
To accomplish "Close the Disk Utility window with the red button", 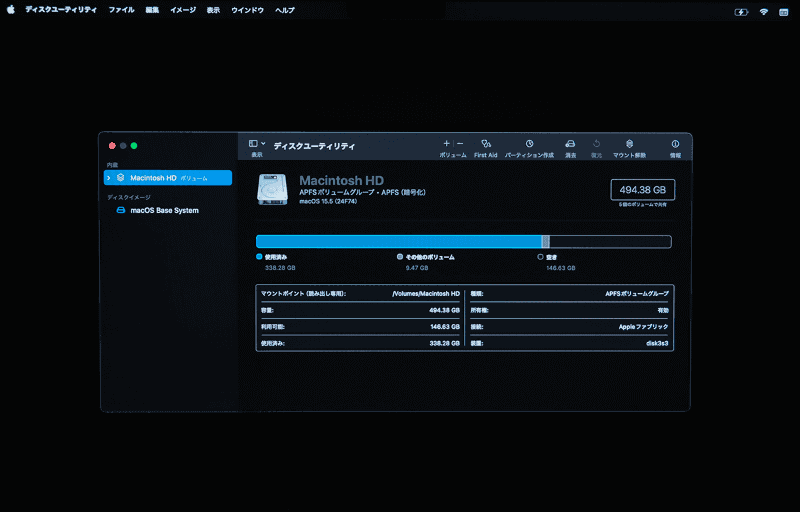I will click(112, 146).
